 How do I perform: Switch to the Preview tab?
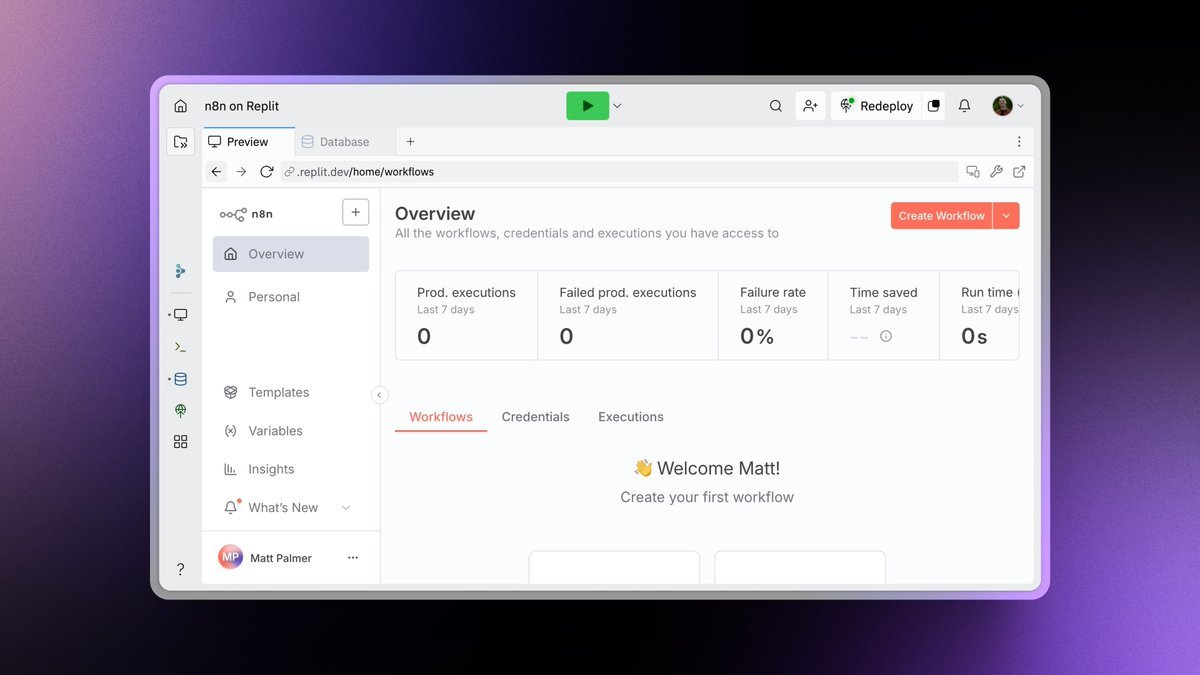[x=249, y=142]
